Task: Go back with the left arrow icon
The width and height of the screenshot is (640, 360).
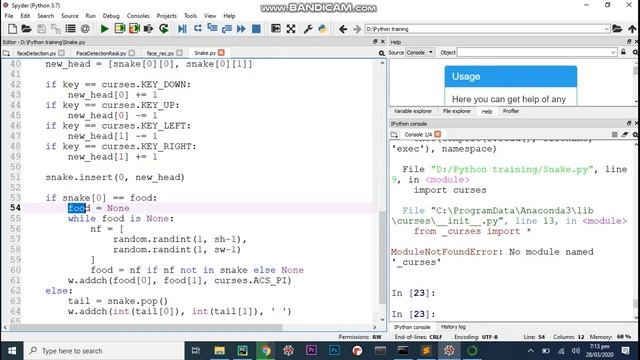Action: coord(343,29)
